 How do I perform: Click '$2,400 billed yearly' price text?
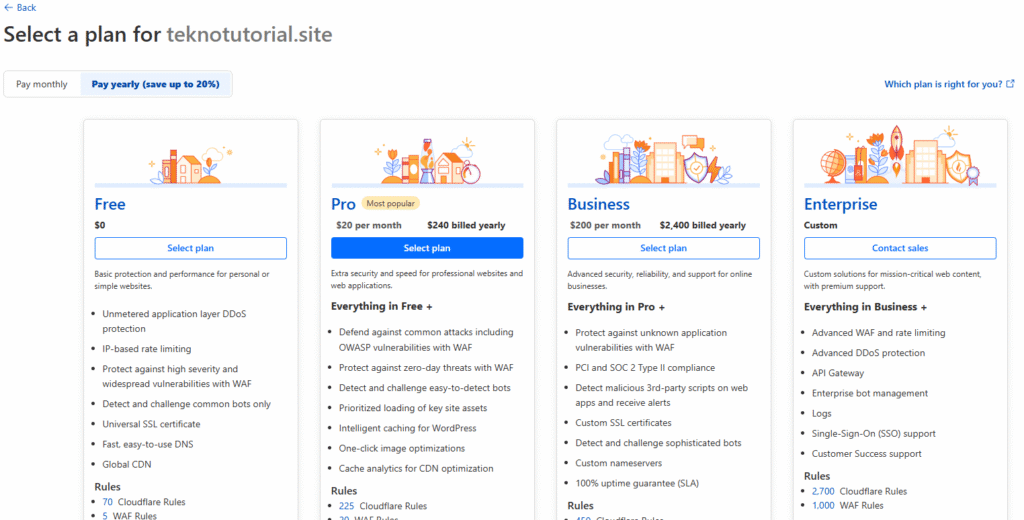pyautogui.click(x=703, y=225)
